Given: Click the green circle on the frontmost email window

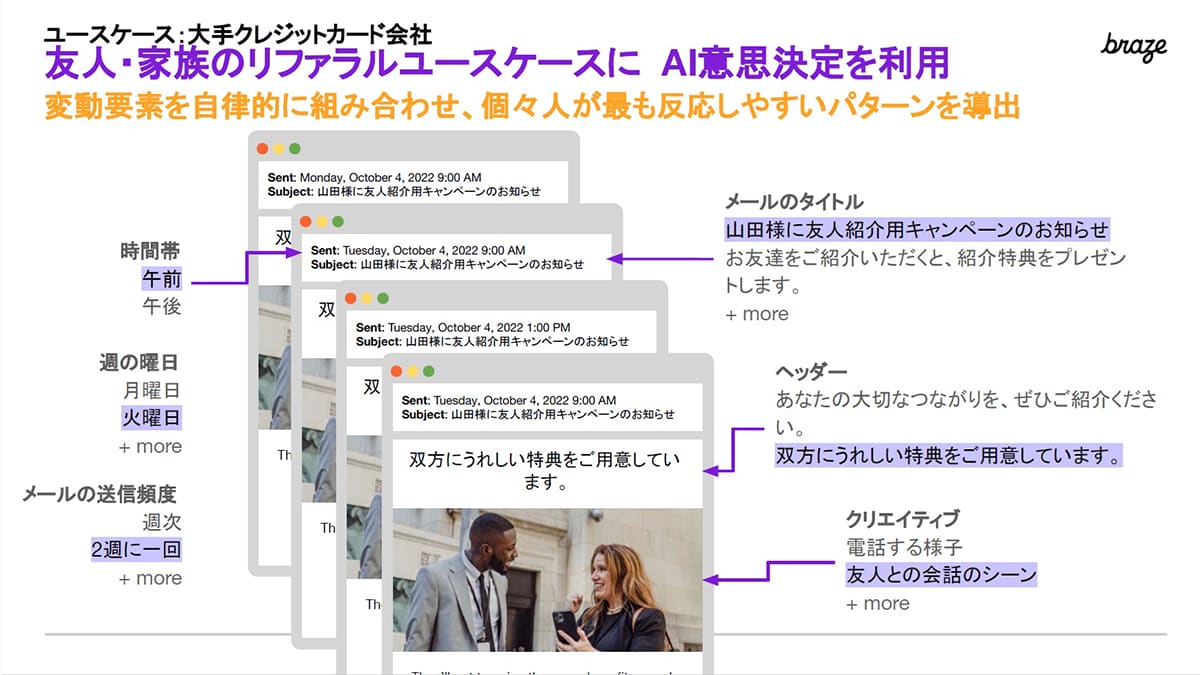Looking at the screenshot, I should pyautogui.click(x=426, y=370).
